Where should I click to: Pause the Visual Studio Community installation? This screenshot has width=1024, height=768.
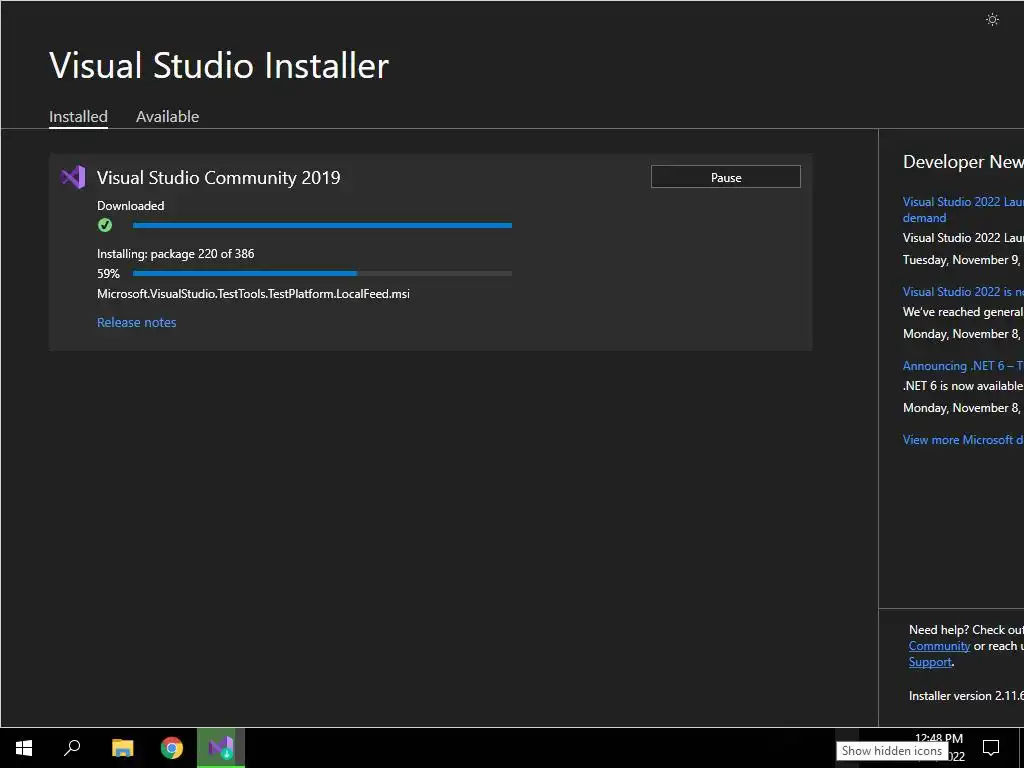(726, 177)
